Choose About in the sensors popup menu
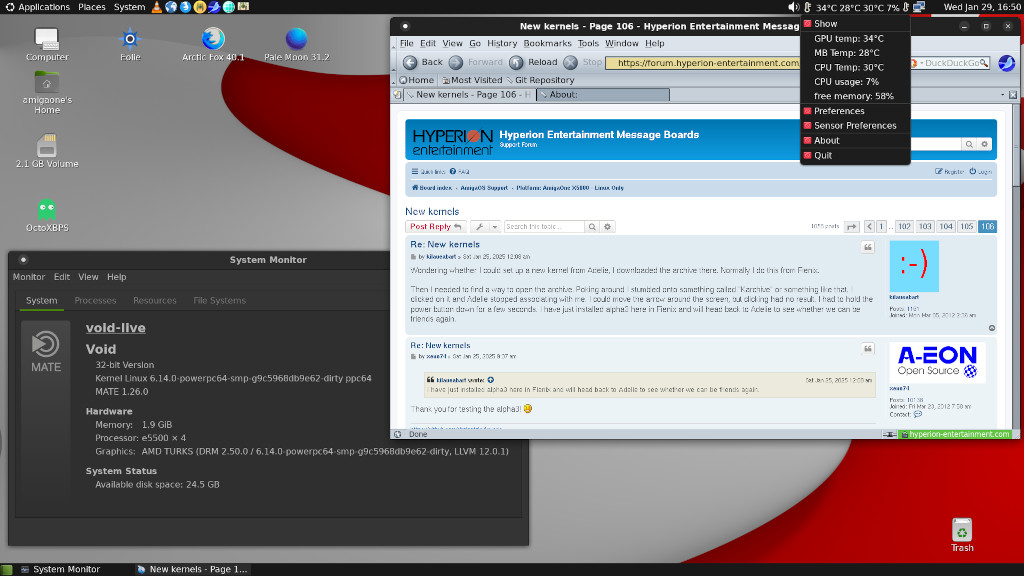This screenshot has width=1024, height=576. pos(855,140)
